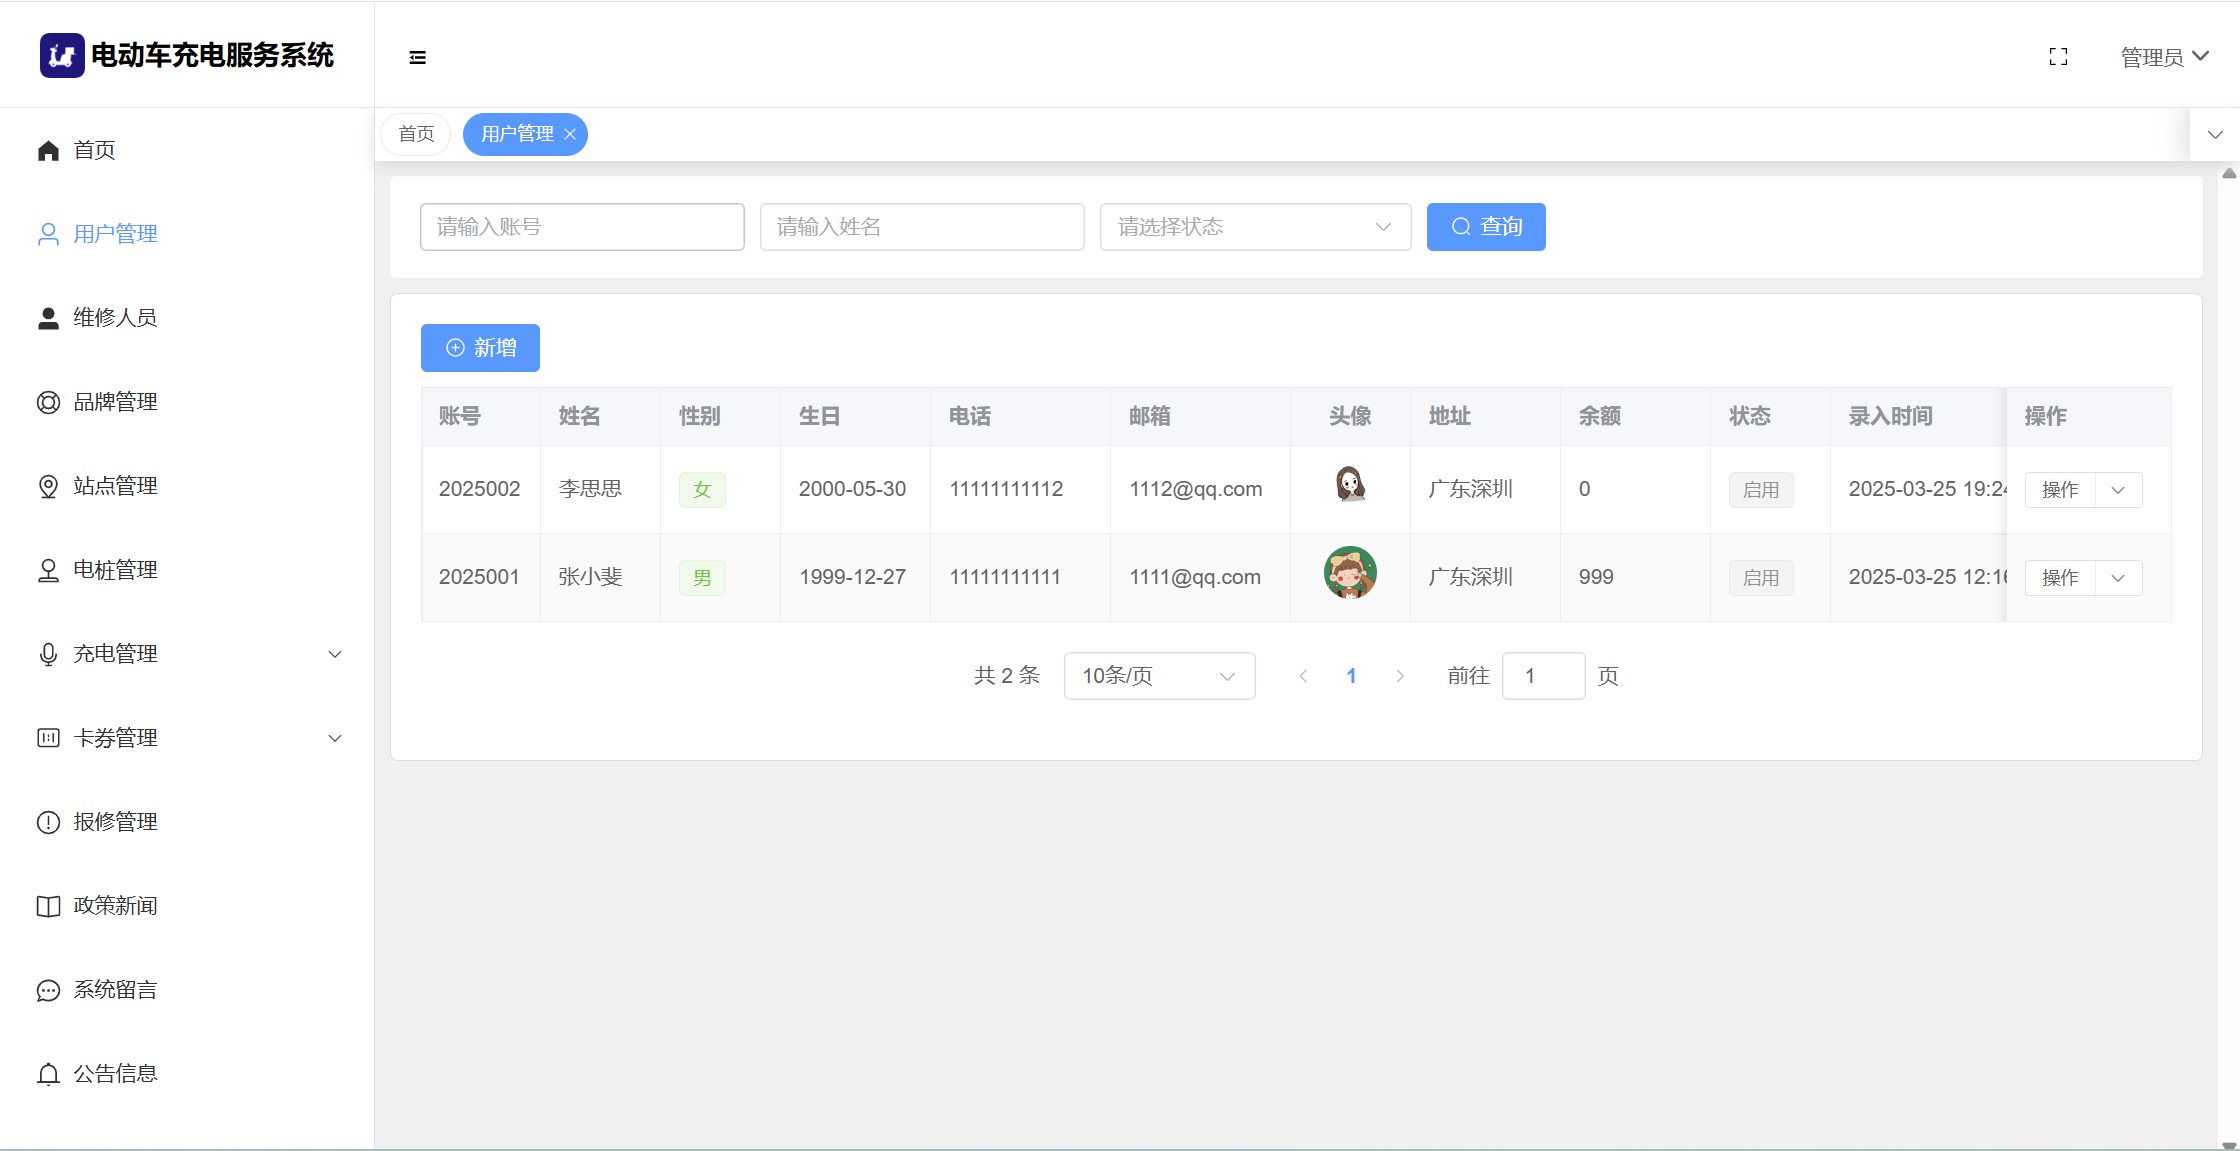This screenshot has width=2240, height=1151.
Task: Open 政策新闻 book menu item
Action: coord(115,906)
